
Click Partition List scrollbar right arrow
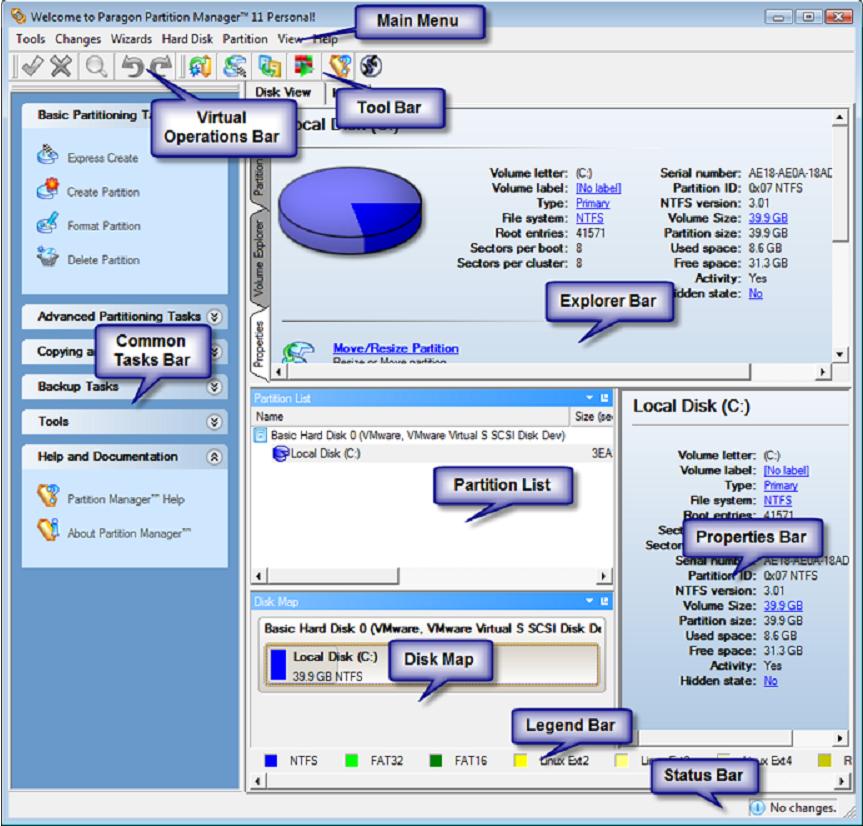click(604, 576)
